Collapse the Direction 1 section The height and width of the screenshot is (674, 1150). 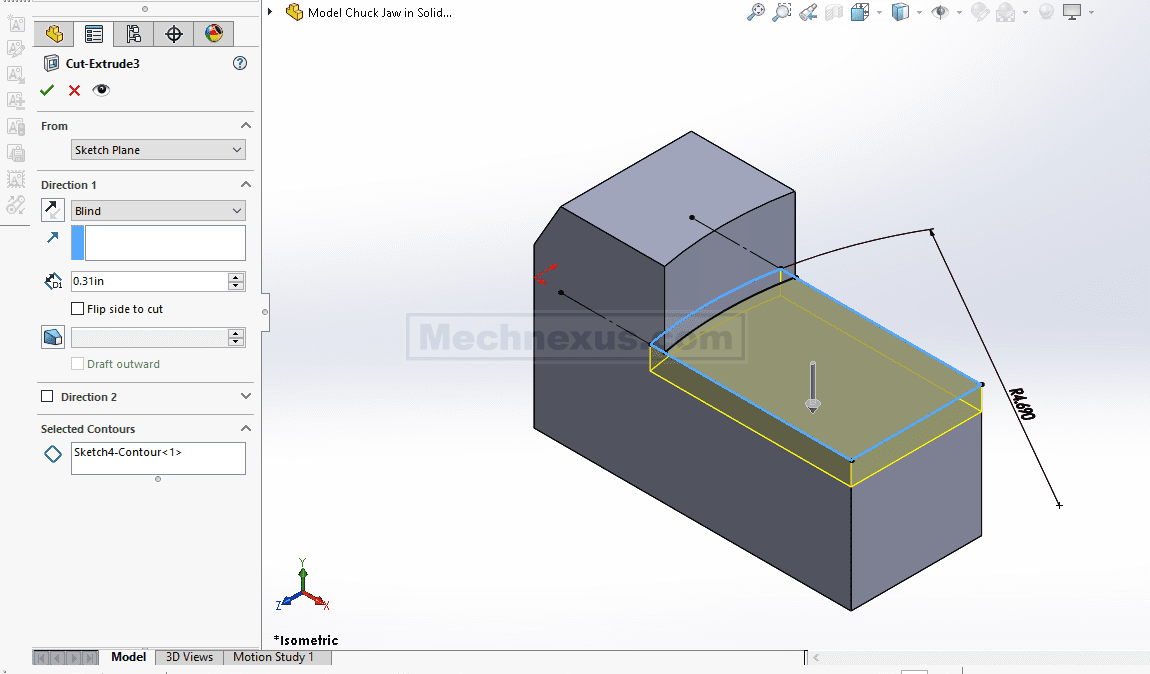[x=246, y=184]
